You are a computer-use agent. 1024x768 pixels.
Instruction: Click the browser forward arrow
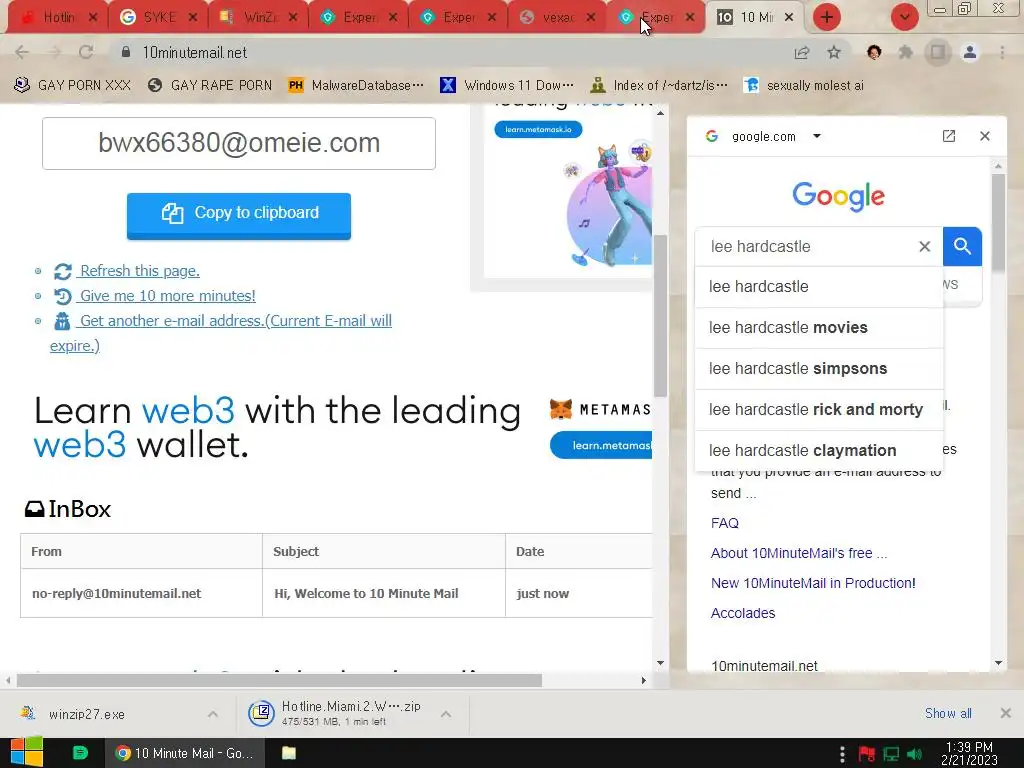(x=54, y=52)
